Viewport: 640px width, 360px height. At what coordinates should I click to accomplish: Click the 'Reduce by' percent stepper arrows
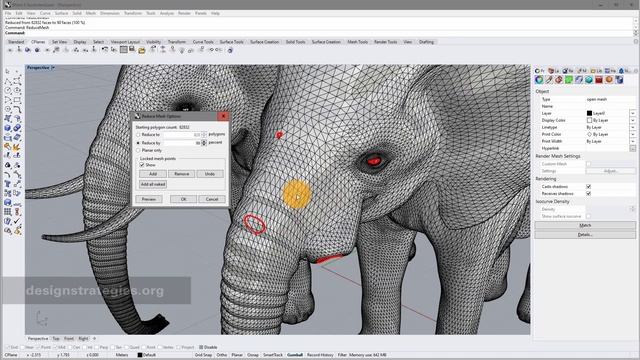204,143
